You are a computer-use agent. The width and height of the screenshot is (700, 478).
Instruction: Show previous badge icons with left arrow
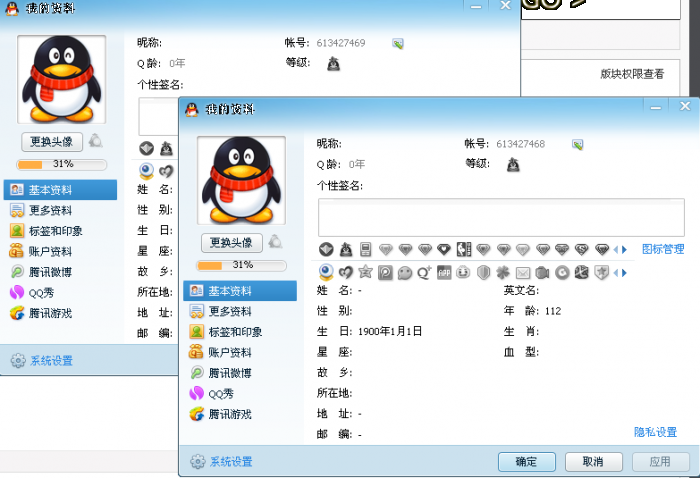point(616,249)
